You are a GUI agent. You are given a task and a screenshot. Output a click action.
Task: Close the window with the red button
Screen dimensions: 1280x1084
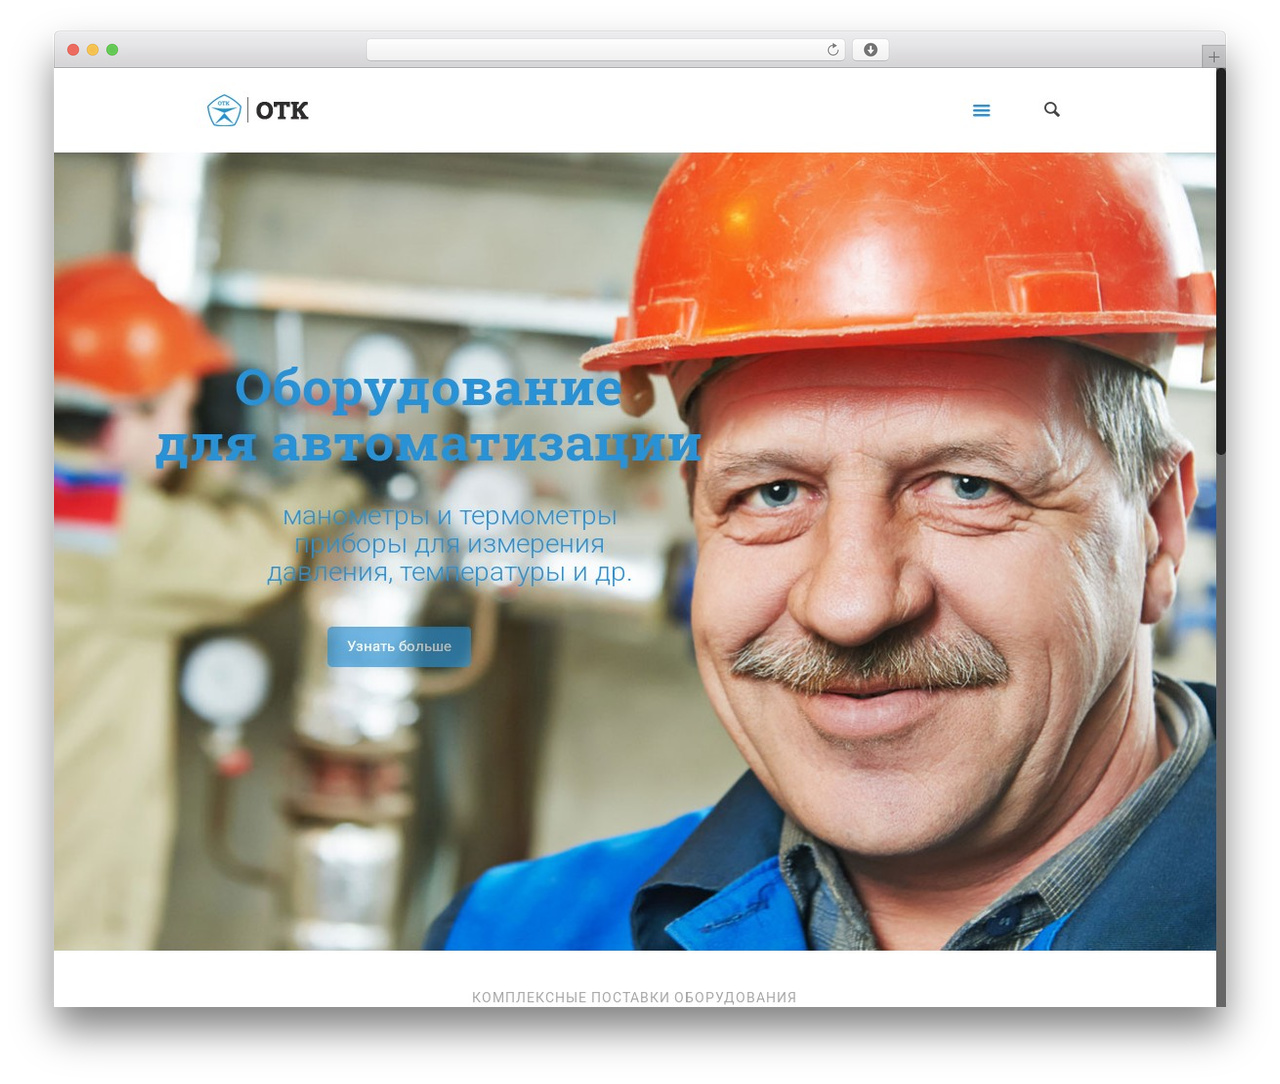tap(73, 50)
